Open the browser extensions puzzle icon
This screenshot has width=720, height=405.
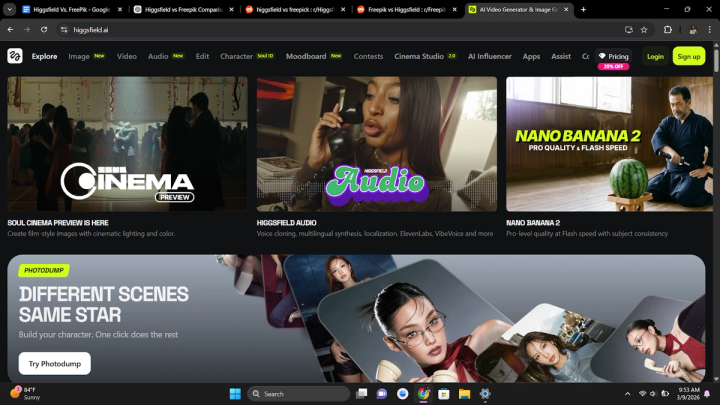pos(668,30)
